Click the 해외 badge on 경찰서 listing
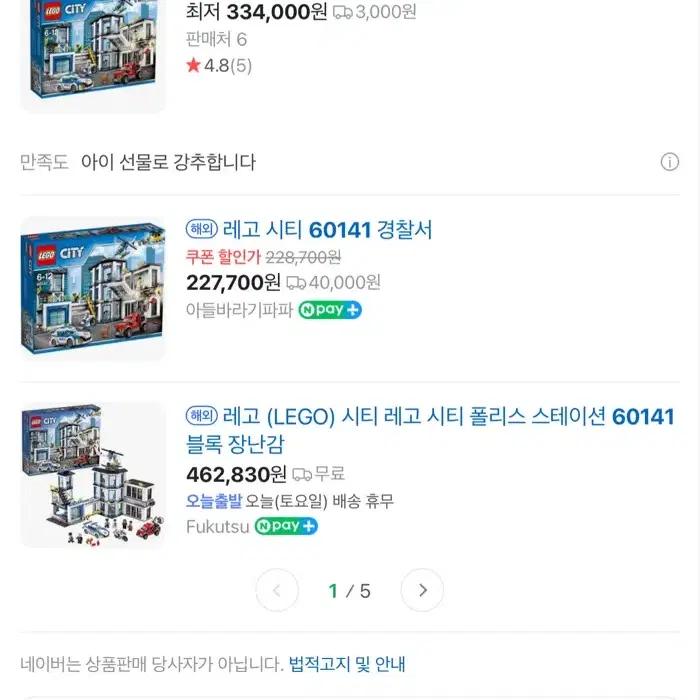The image size is (700, 700). point(202,229)
